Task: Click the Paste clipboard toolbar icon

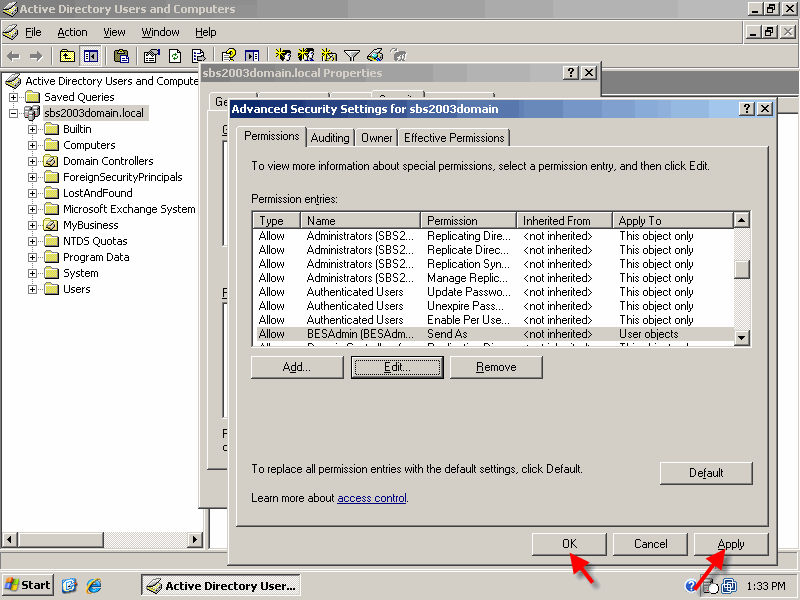Action: (x=121, y=56)
